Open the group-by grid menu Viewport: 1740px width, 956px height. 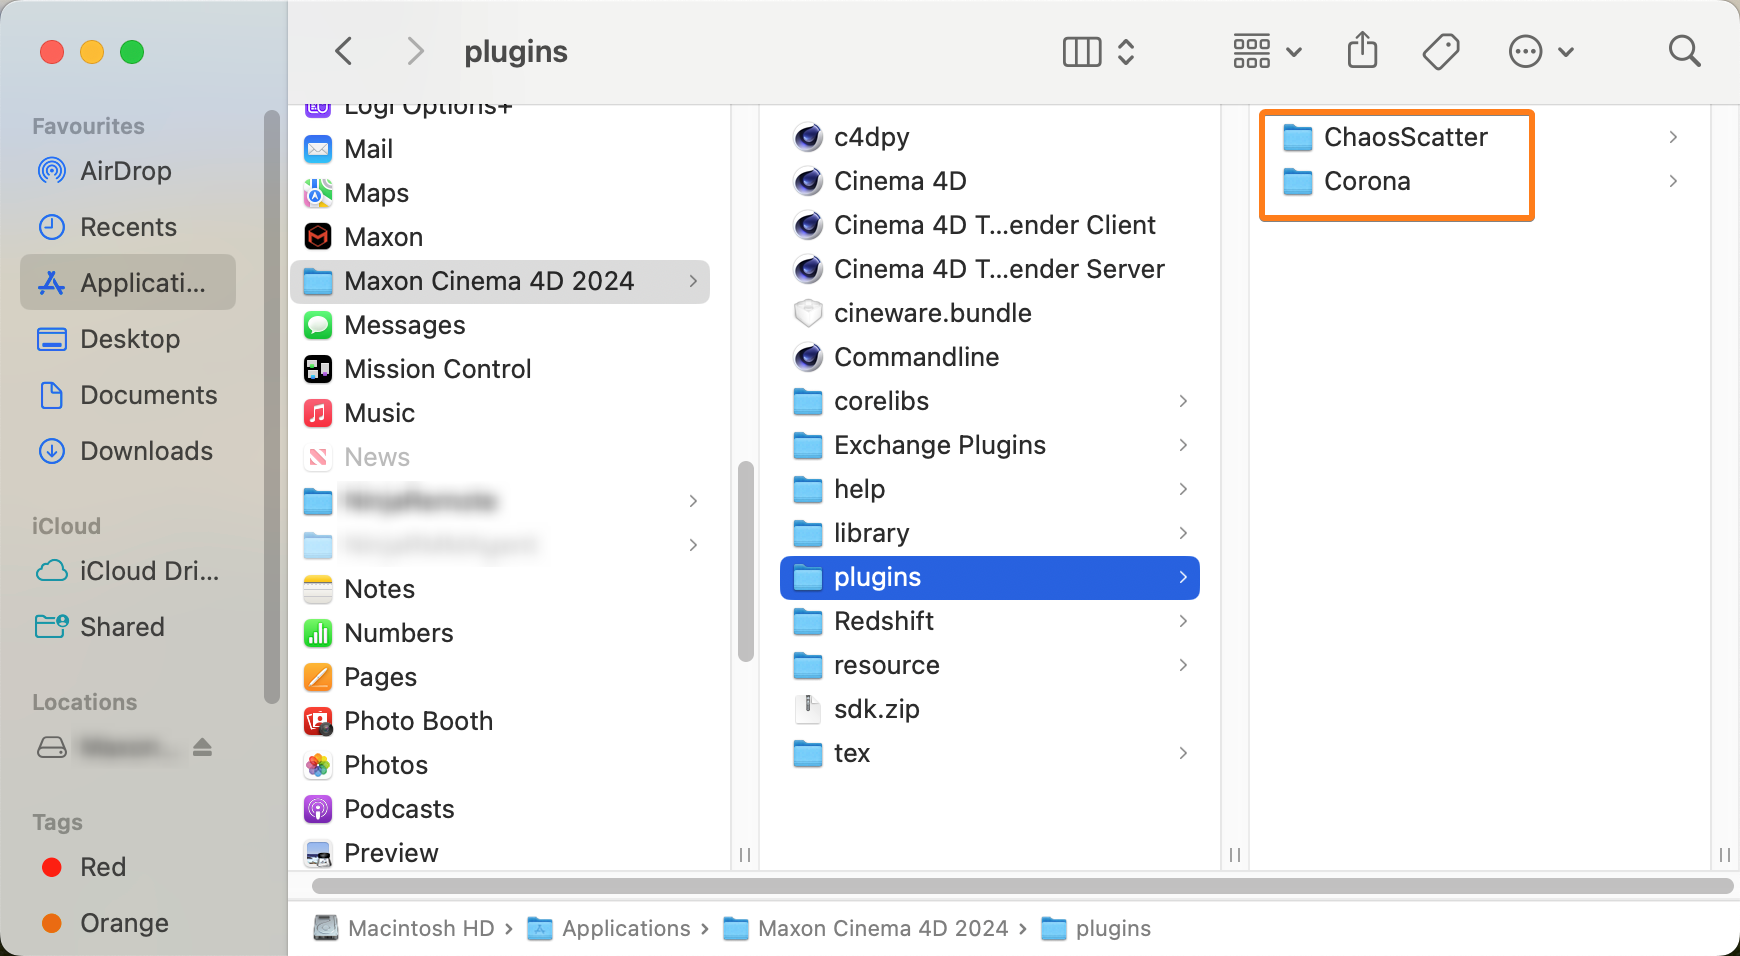tap(1266, 51)
